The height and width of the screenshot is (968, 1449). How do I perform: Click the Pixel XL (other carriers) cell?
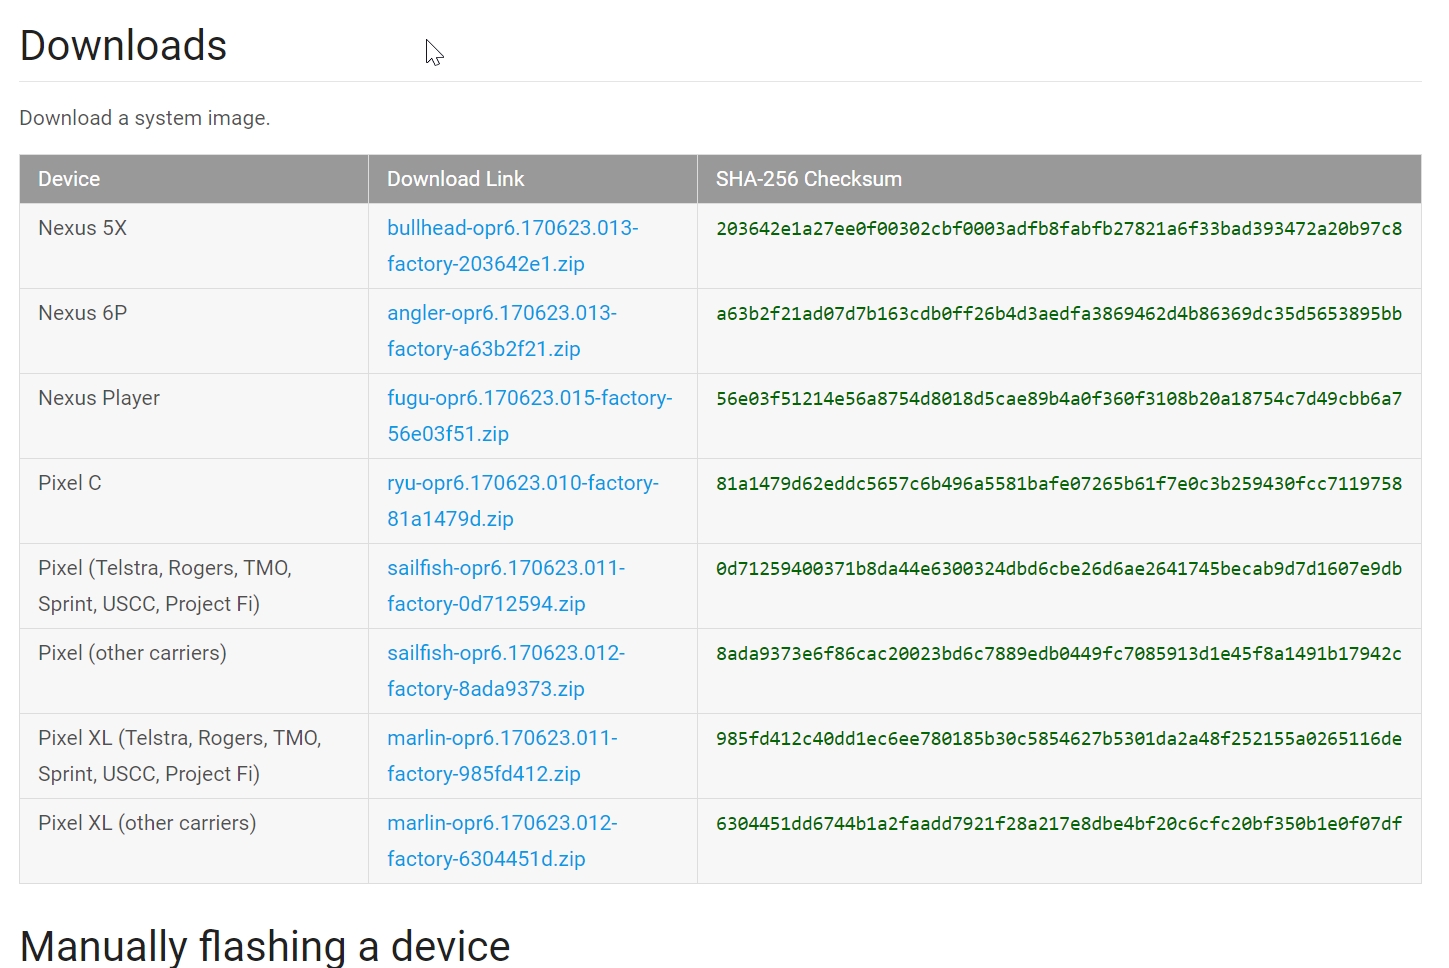coord(194,841)
